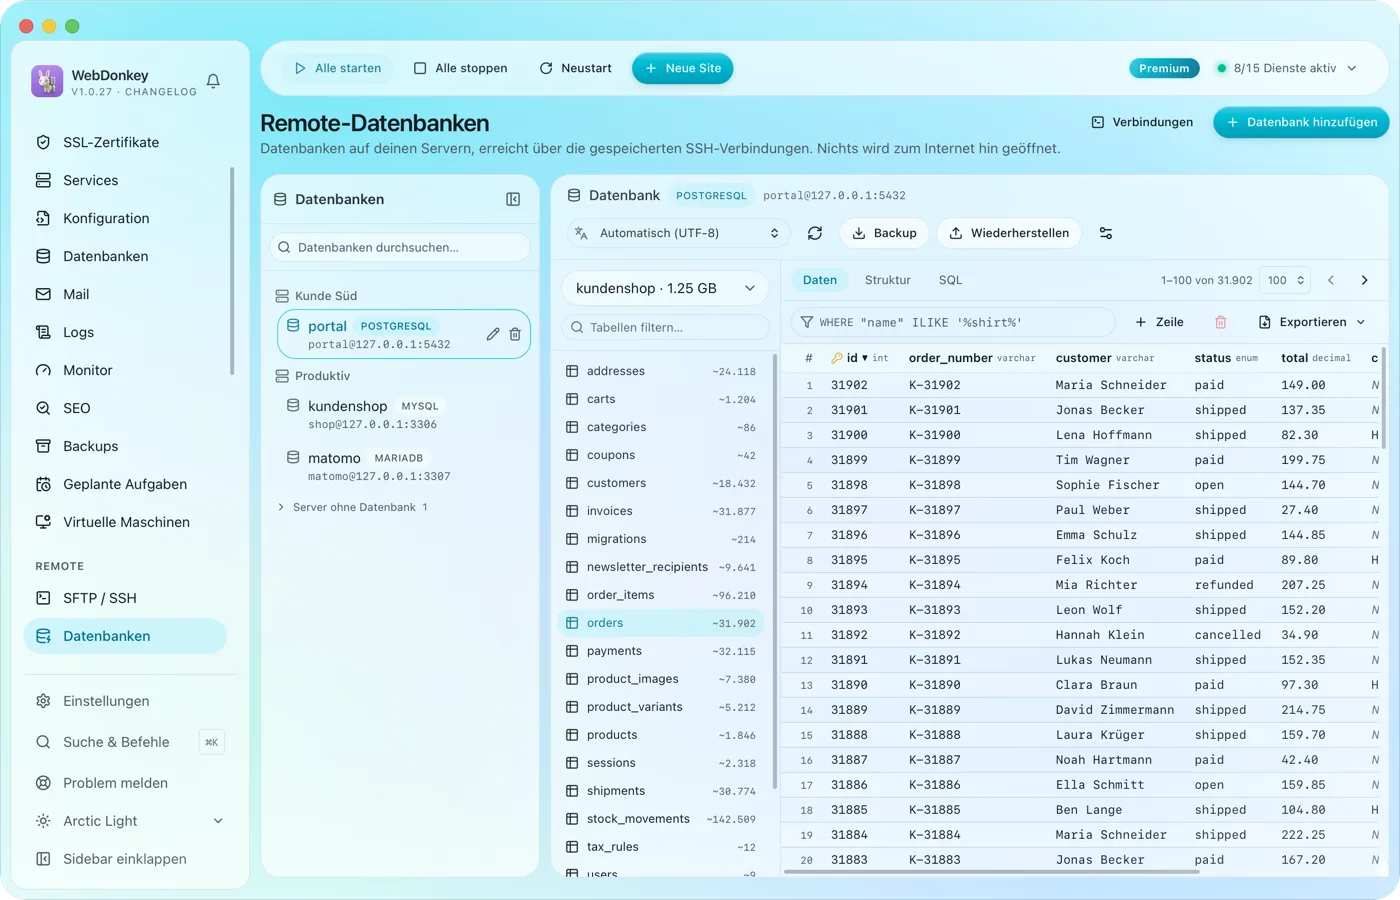Go to the previous page of results
The height and width of the screenshot is (900, 1400).
pyautogui.click(x=1331, y=280)
